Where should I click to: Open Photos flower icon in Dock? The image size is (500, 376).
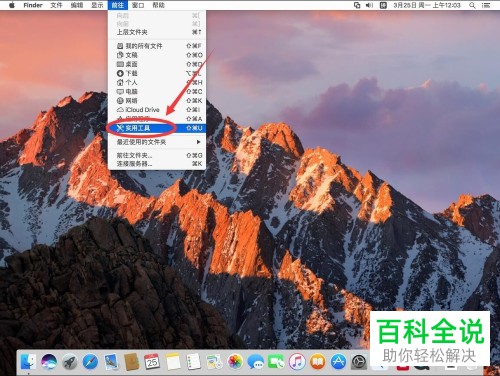point(235,362)
